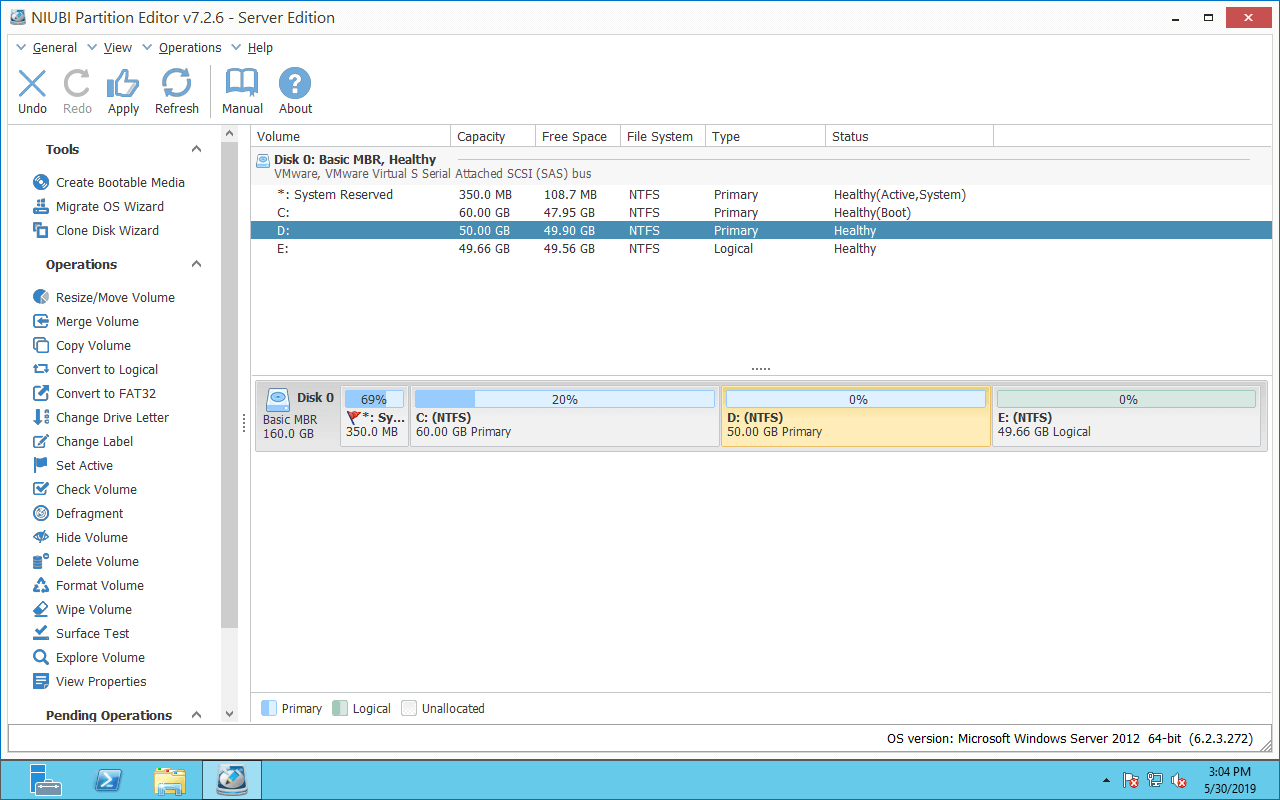The height and width of the screenshot is (800, 1280).
Task: Collapse the Tools section
Action: (x=196, y=149)
